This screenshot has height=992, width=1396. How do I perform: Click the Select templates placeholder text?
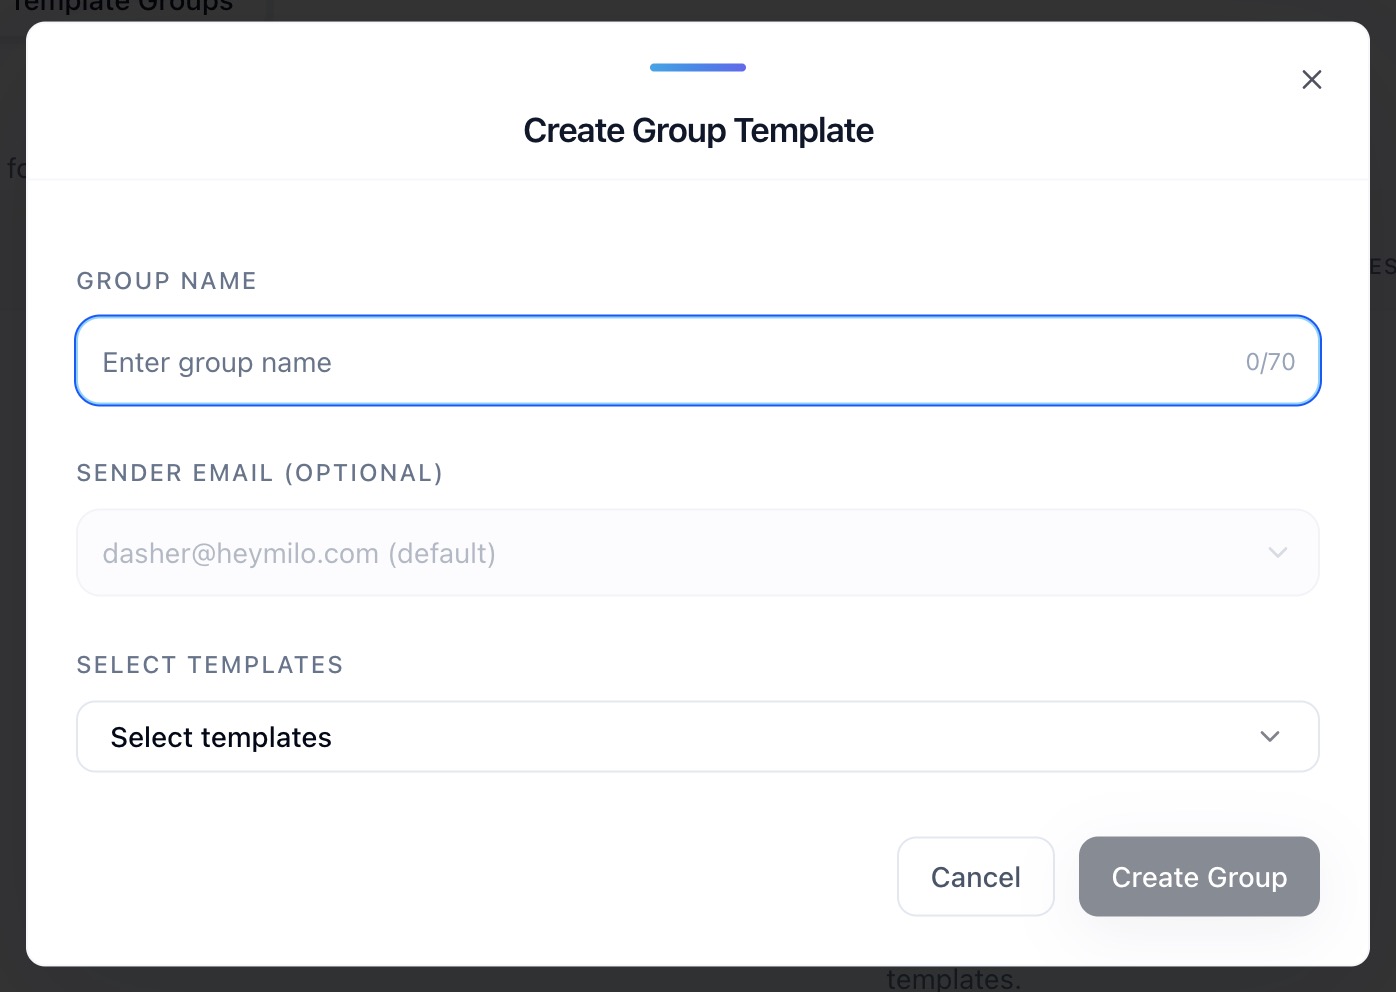tap(221, 738)
